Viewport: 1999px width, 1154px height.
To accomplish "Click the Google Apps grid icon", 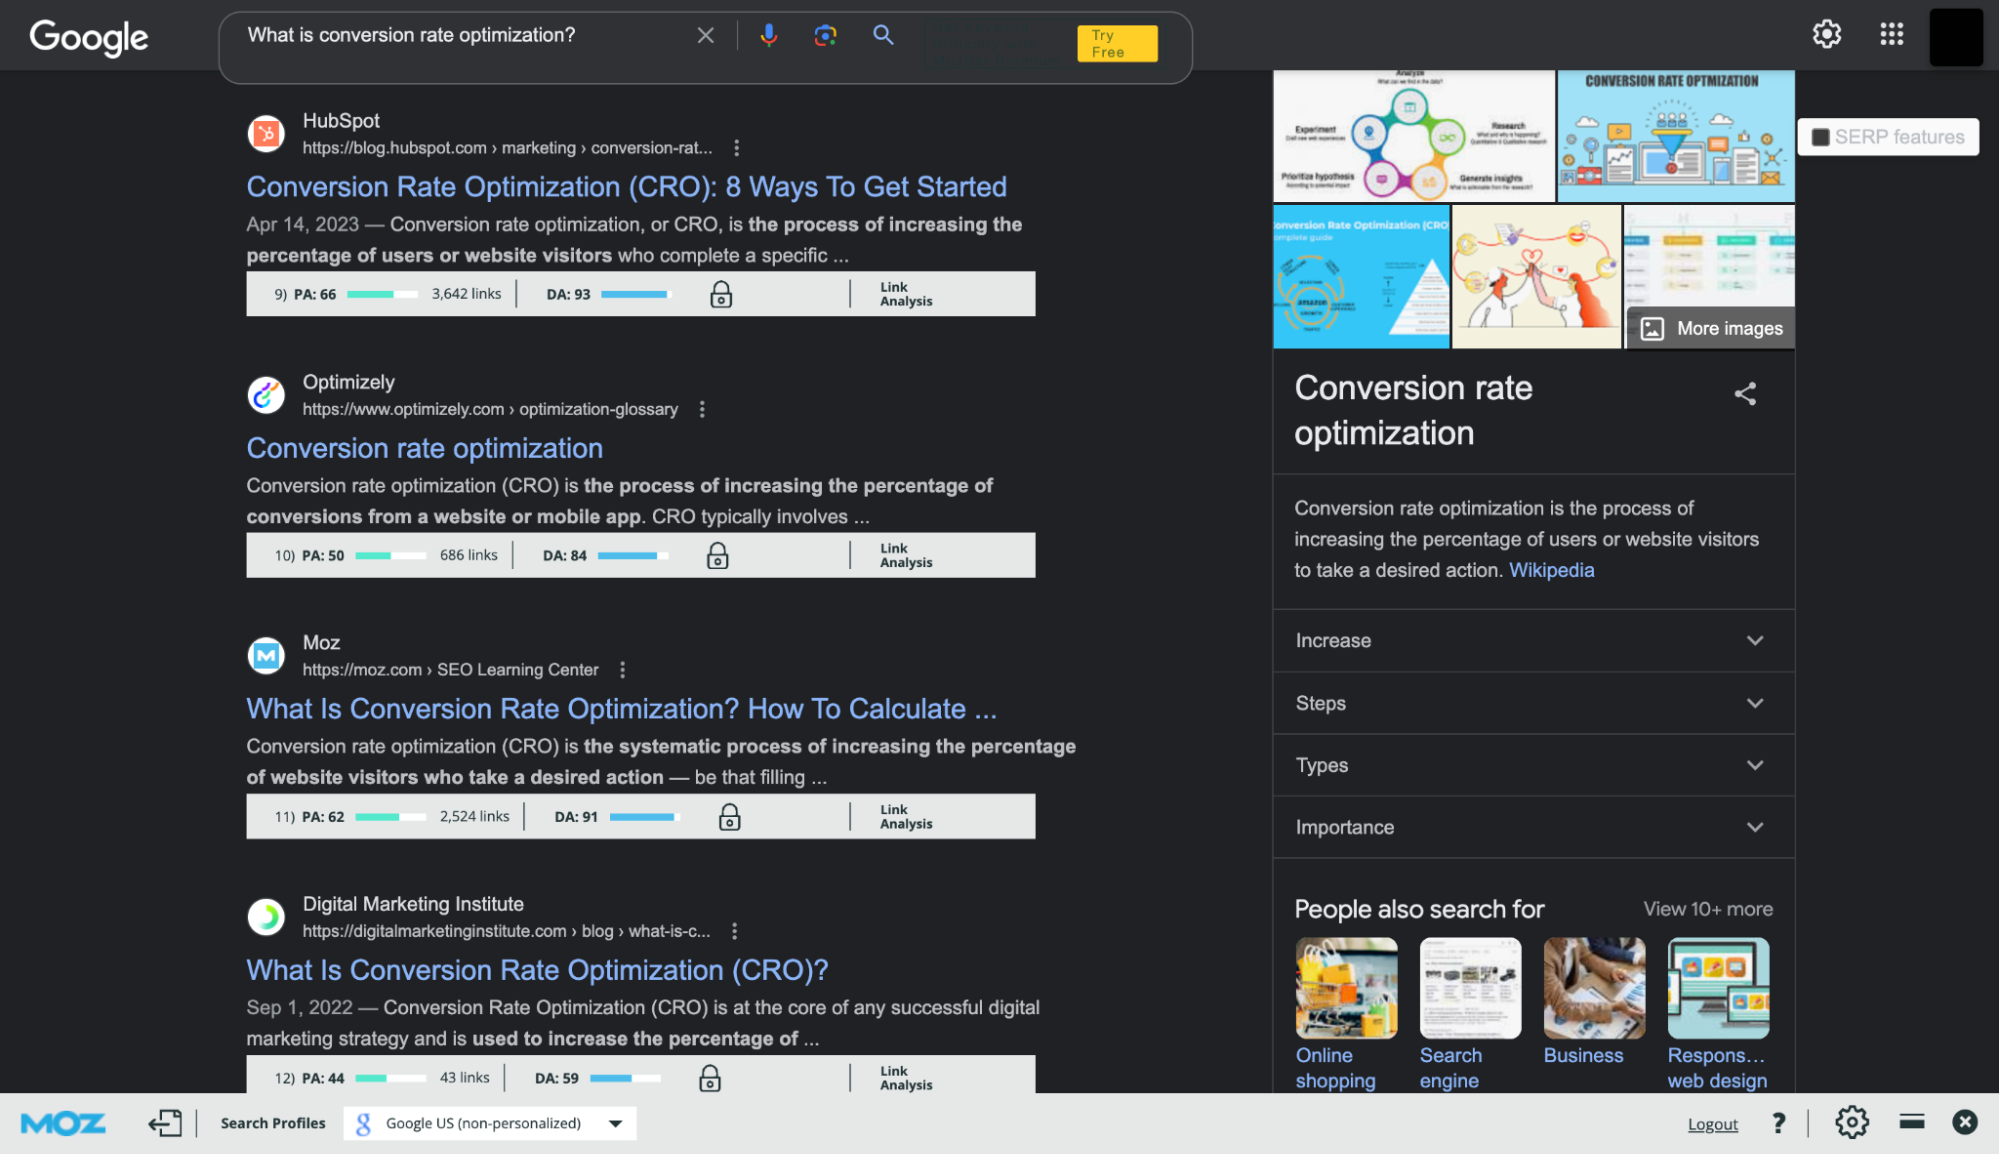I will click(1892, 33).
